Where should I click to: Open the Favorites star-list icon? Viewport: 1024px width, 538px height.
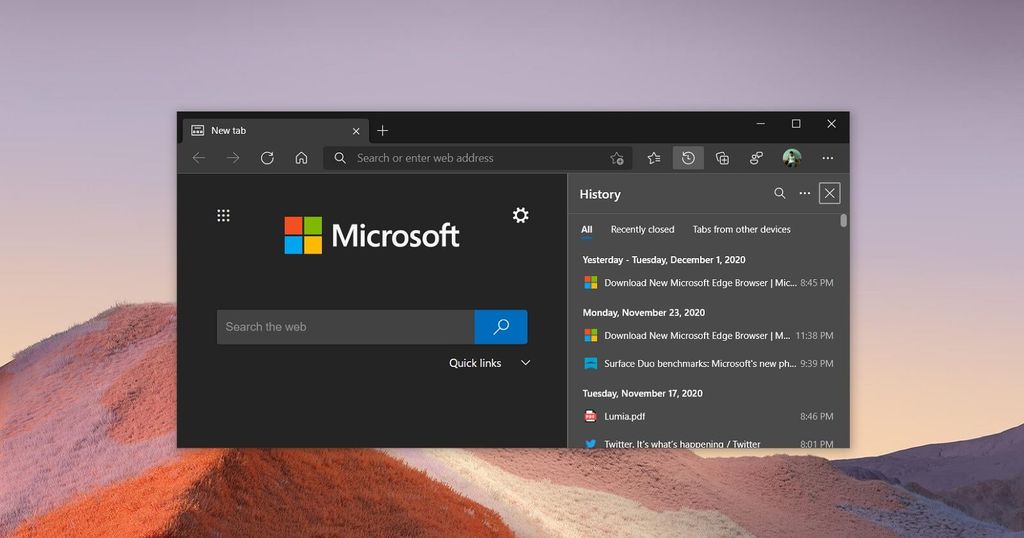coord(654,158)
